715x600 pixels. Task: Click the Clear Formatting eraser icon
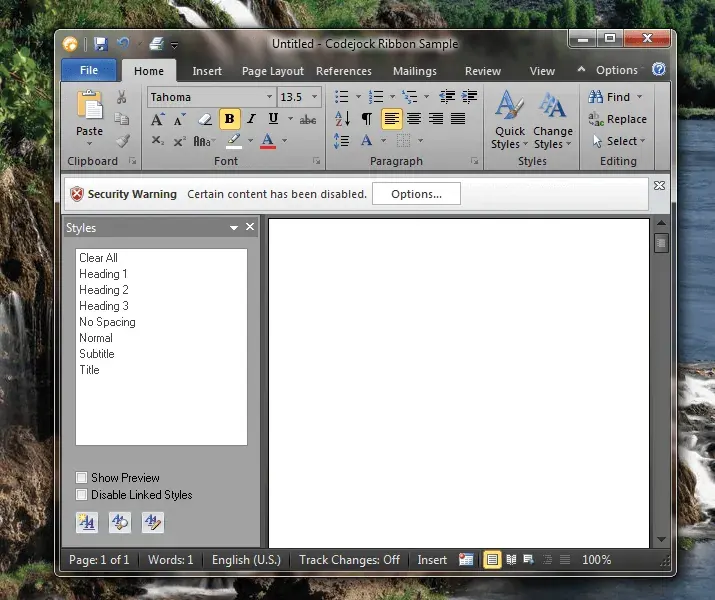[x=205, y=119]
